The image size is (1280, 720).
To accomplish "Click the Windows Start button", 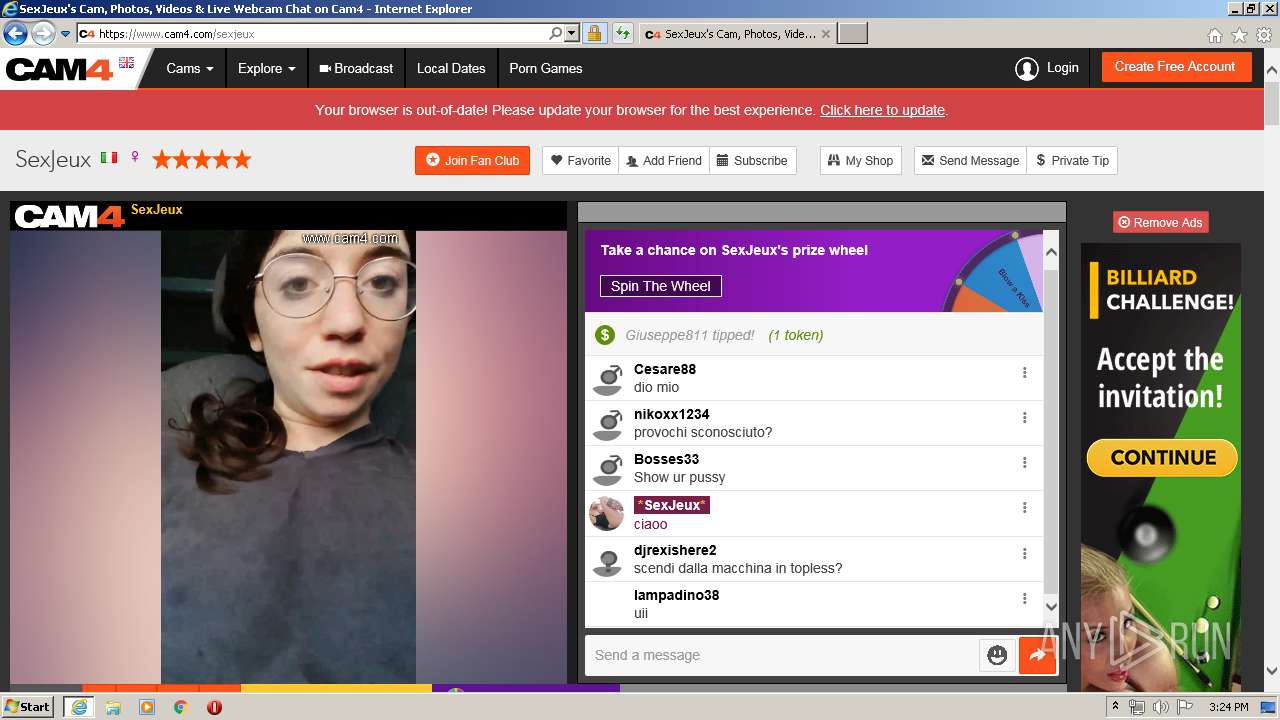I will [x=28, y=706].
